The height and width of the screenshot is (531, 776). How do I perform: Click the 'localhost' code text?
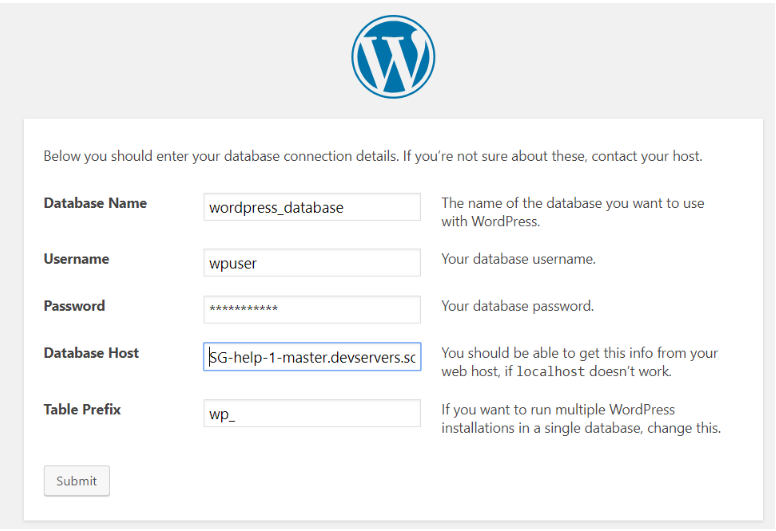(550, 372)
